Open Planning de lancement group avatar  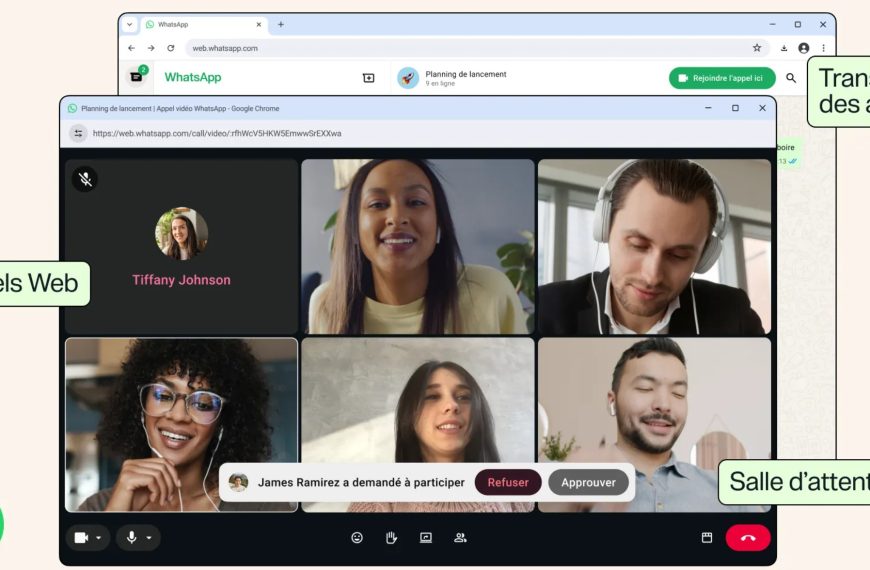point(408,78)
